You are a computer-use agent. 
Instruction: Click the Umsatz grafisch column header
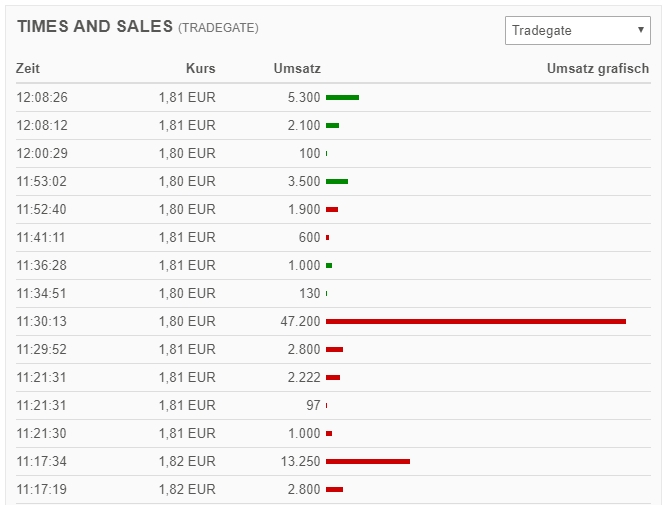click(x=598, y=69)
